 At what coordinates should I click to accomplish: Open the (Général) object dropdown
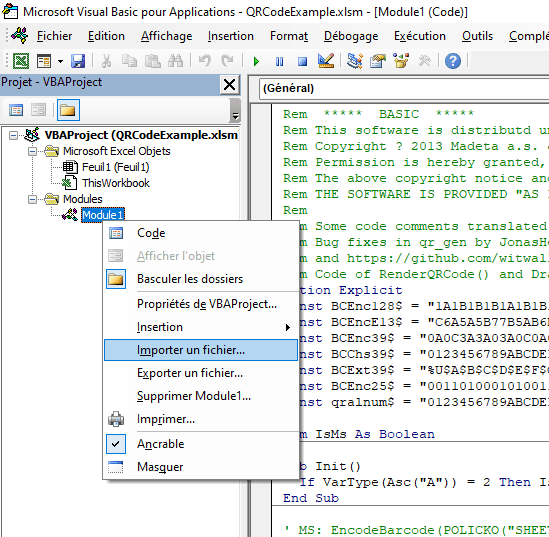pos(404,88)
